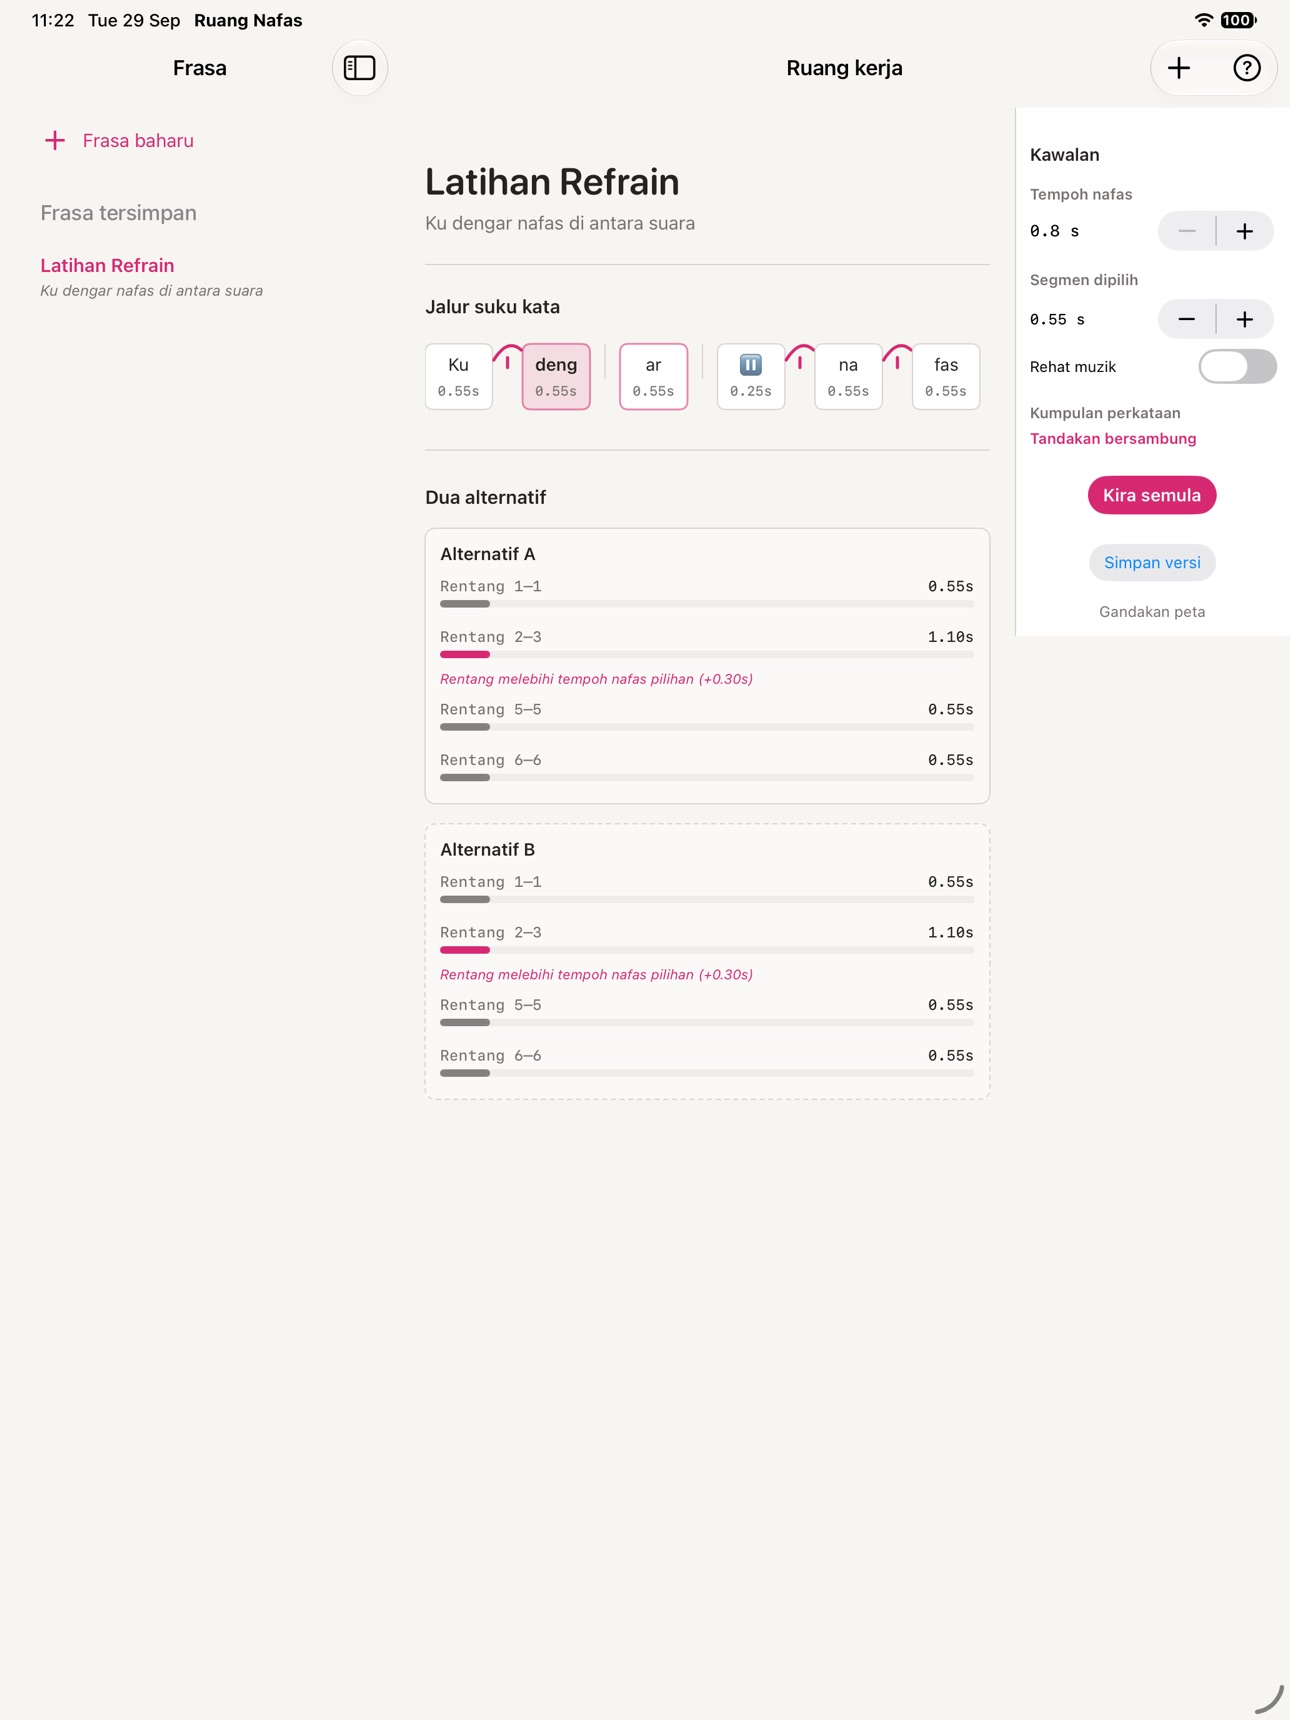Select the syllable chip "na"
This screenshot has height=1720, width=1290.
pos(849,376)
